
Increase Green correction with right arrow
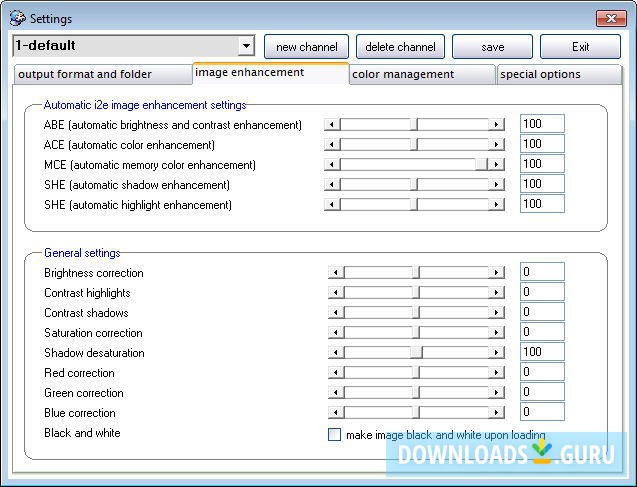[x=496, y=392]
